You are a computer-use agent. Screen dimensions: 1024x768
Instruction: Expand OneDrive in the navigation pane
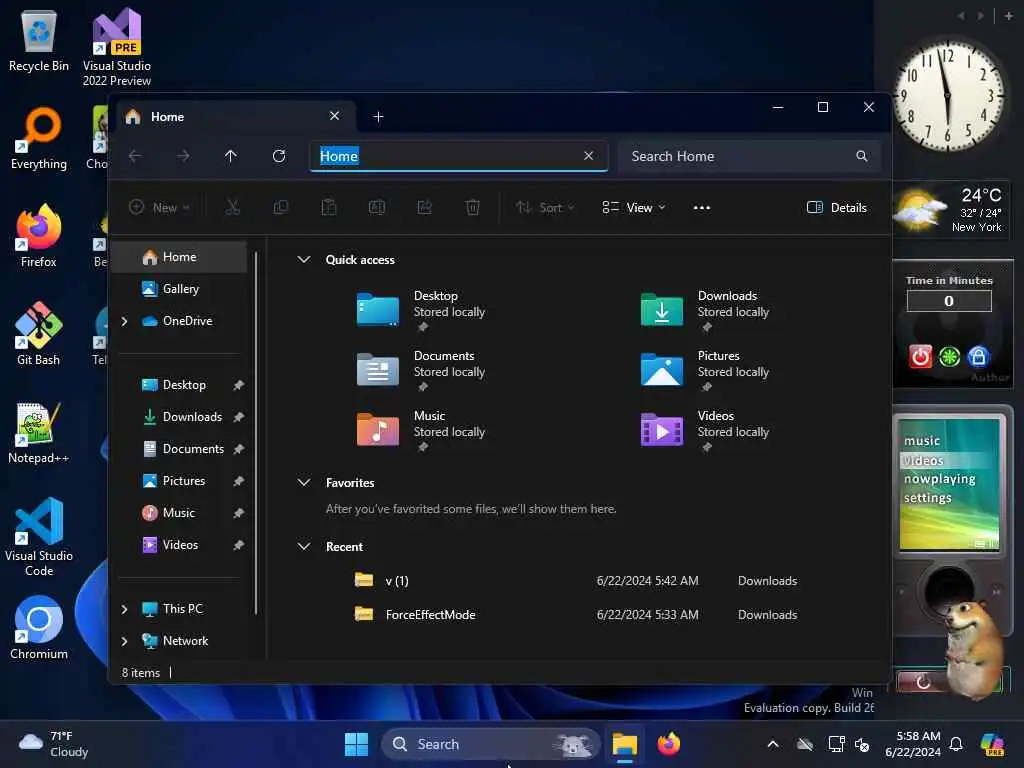coord(124,321)
